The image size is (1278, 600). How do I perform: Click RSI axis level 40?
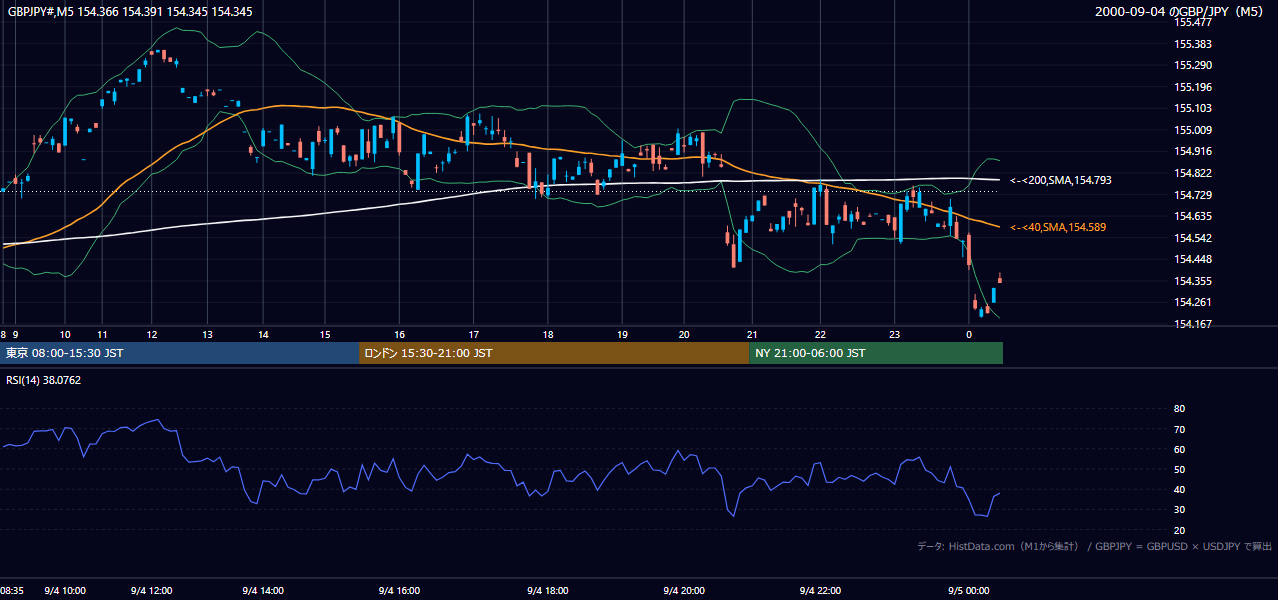pyautogui.click(x=1179, y=489)
